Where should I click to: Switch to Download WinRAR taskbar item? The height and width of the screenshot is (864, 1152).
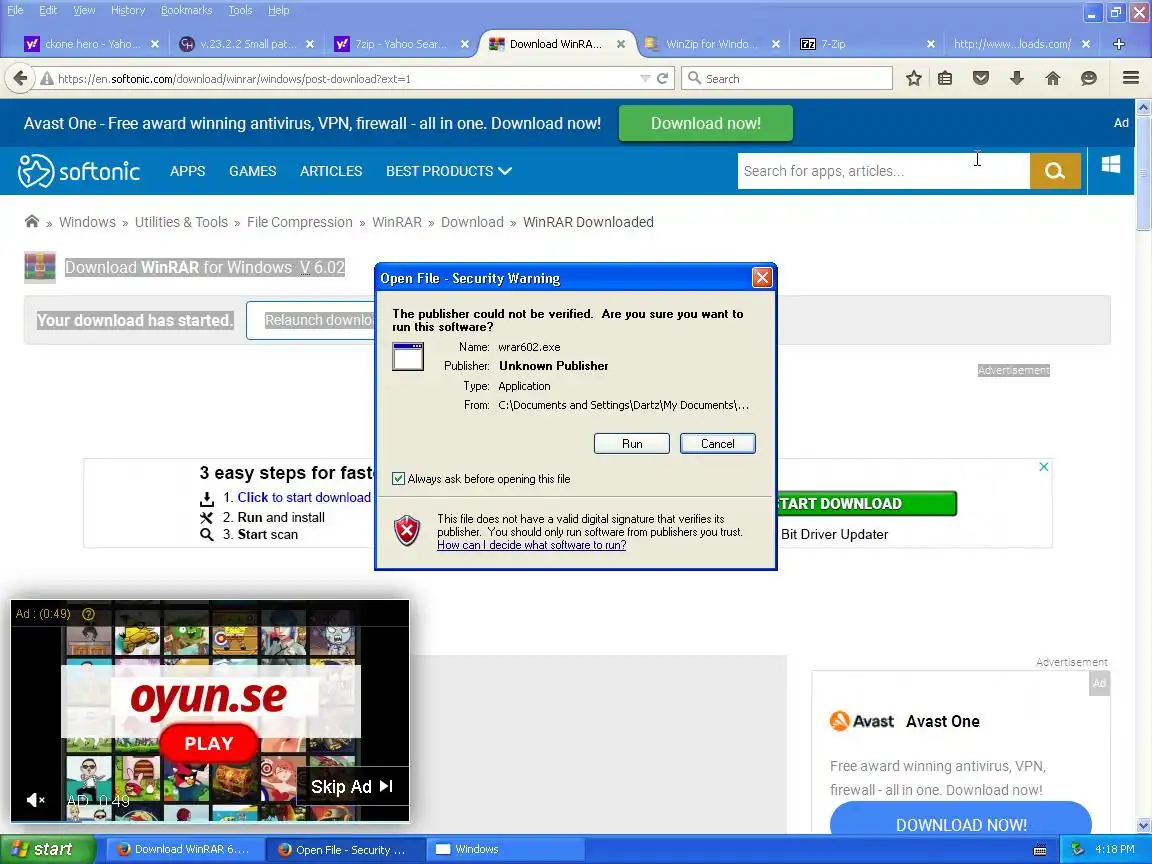184,849
